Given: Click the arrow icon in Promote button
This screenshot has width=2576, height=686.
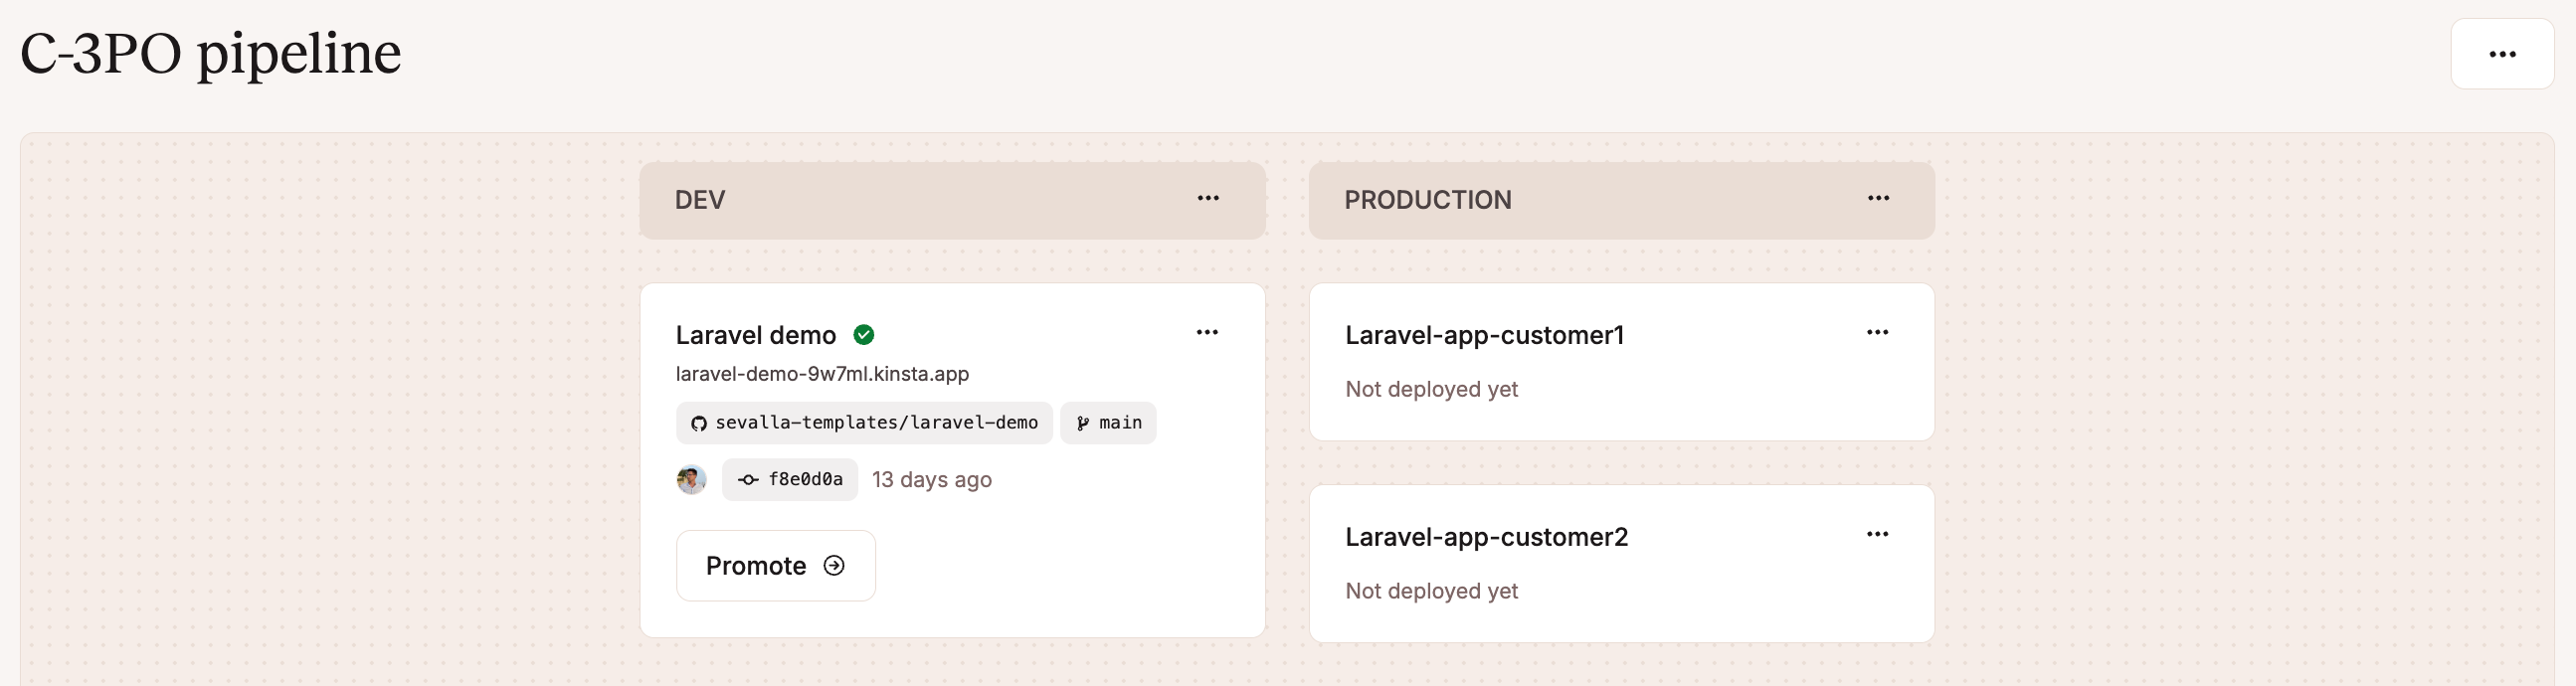Looking at the screenshot, I should [834, 566].
